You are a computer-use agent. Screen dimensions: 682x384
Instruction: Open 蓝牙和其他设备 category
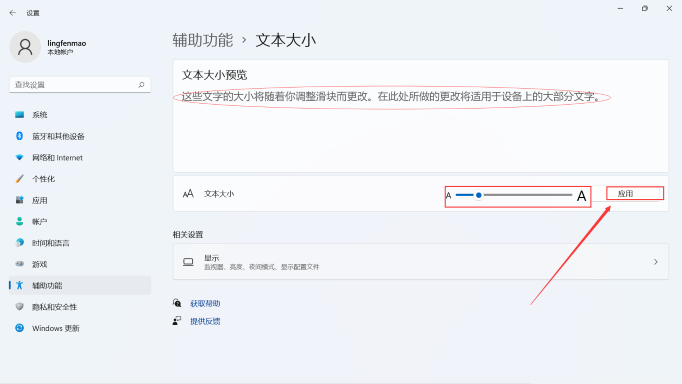pyautogui.click(x=80, y=136)
